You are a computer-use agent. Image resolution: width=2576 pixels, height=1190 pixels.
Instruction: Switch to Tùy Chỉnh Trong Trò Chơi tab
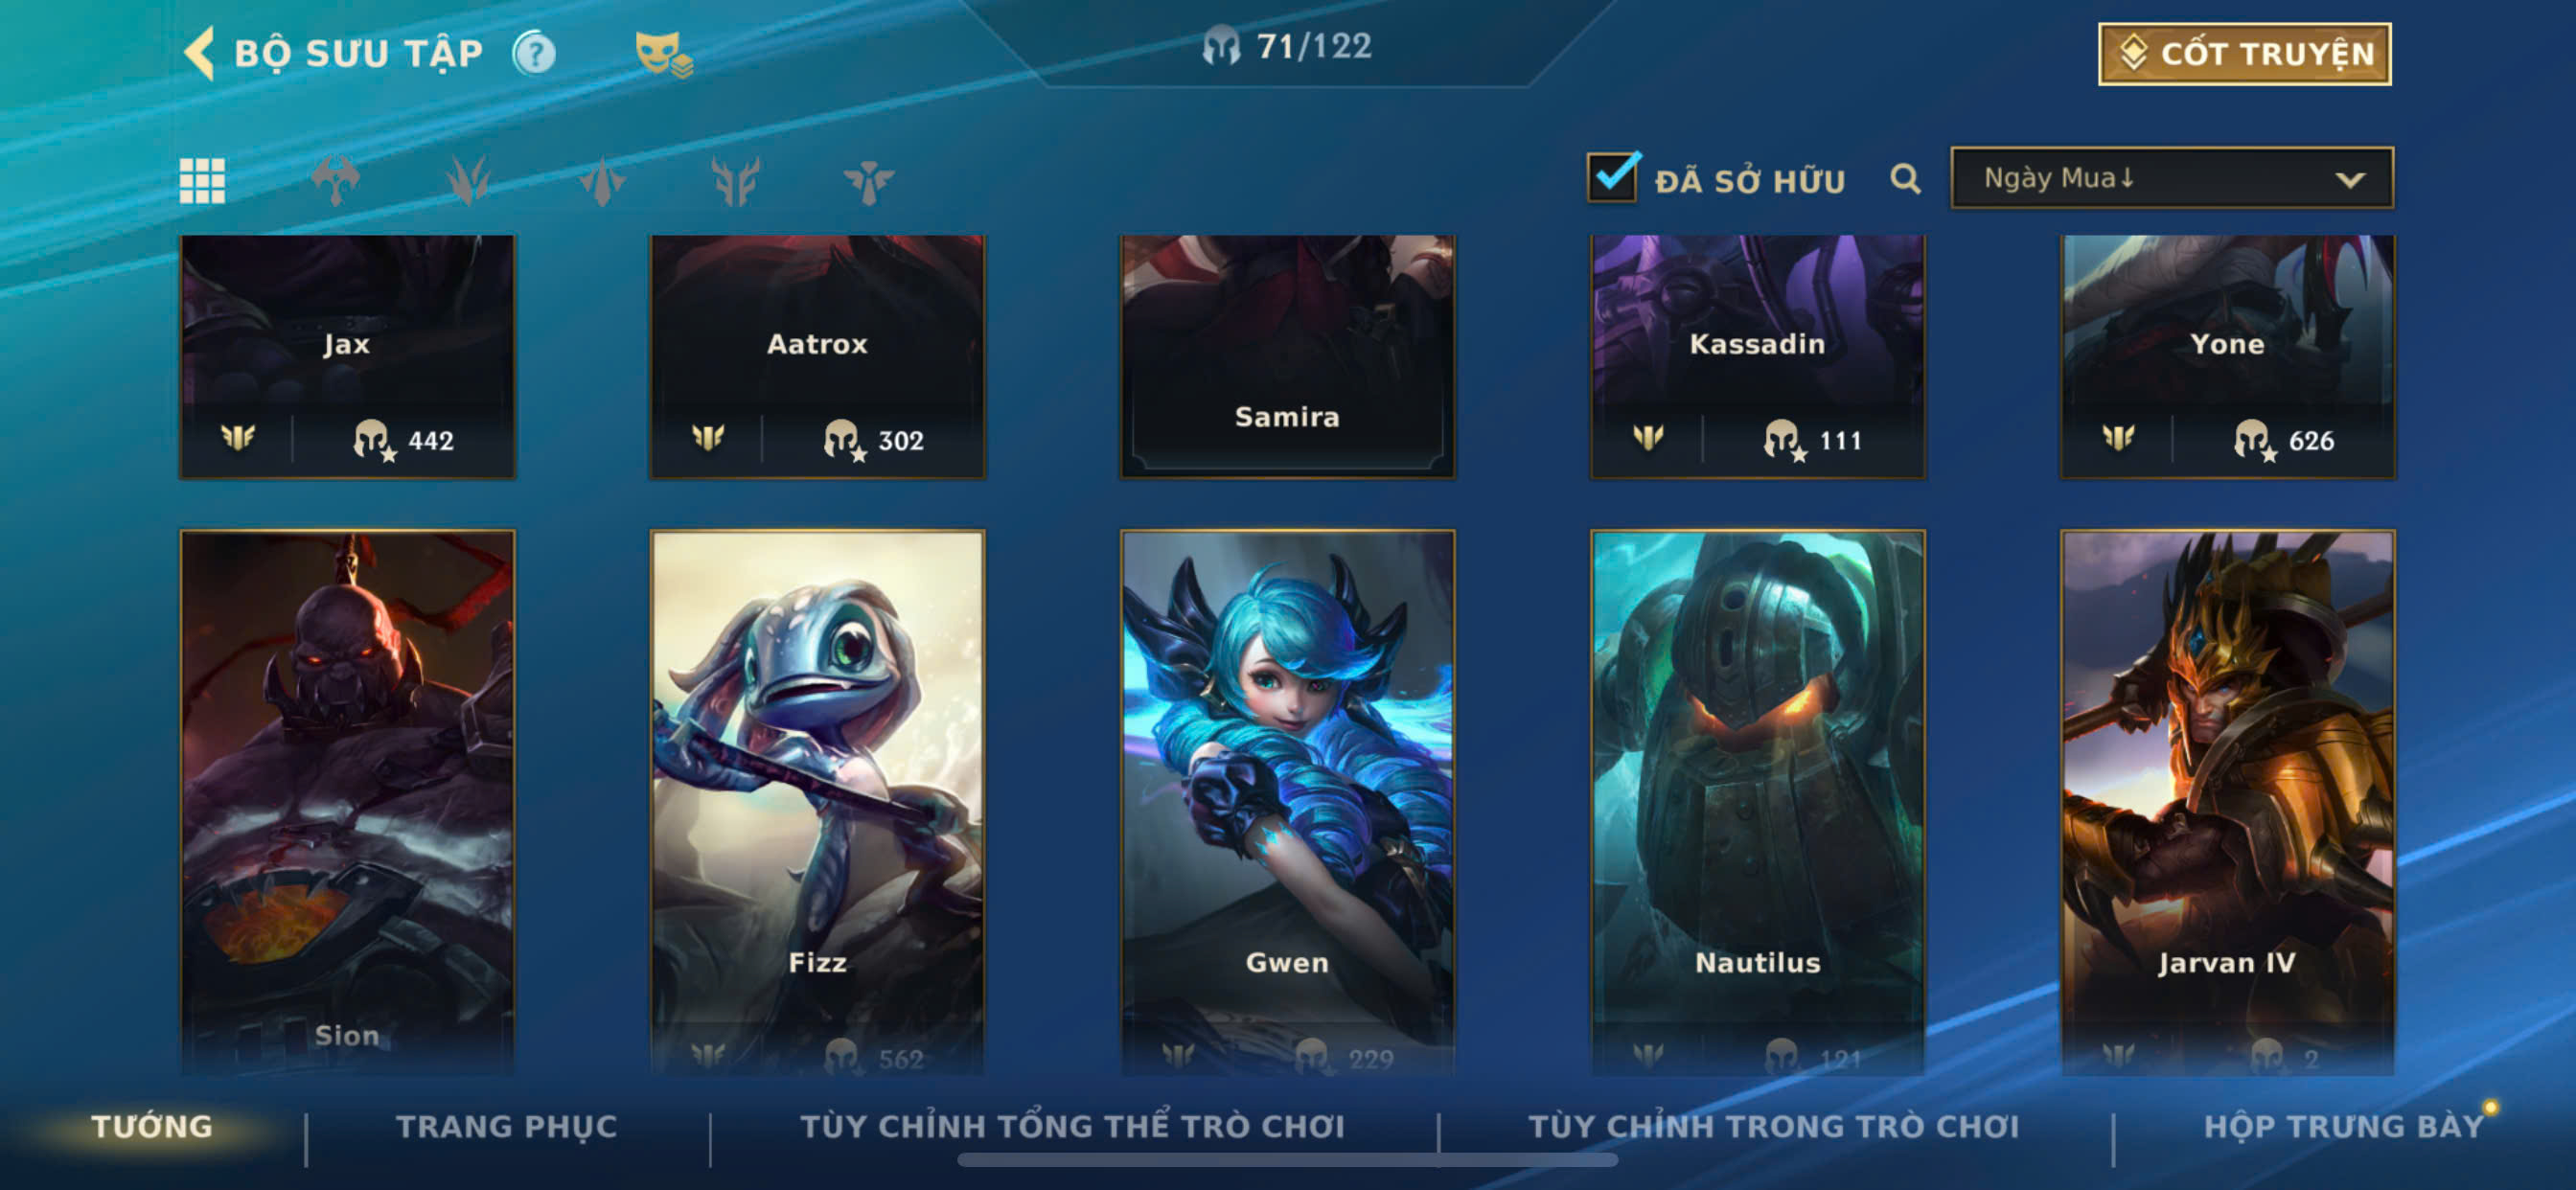click(x=1773, y=1127)
